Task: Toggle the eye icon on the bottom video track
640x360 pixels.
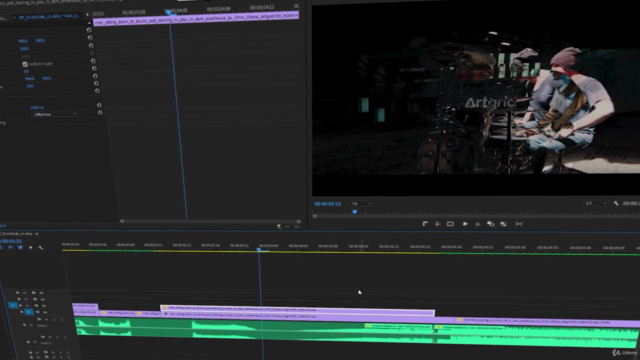Action: 45,312
